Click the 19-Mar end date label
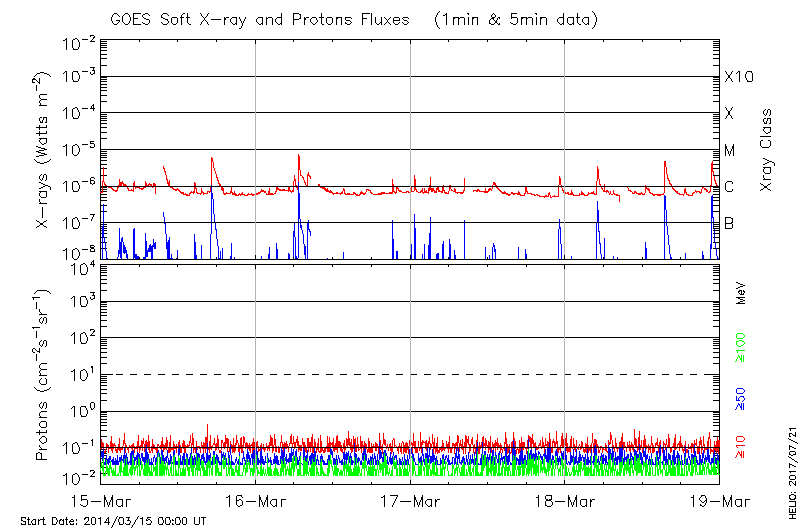800x530 pixels. 718,499
